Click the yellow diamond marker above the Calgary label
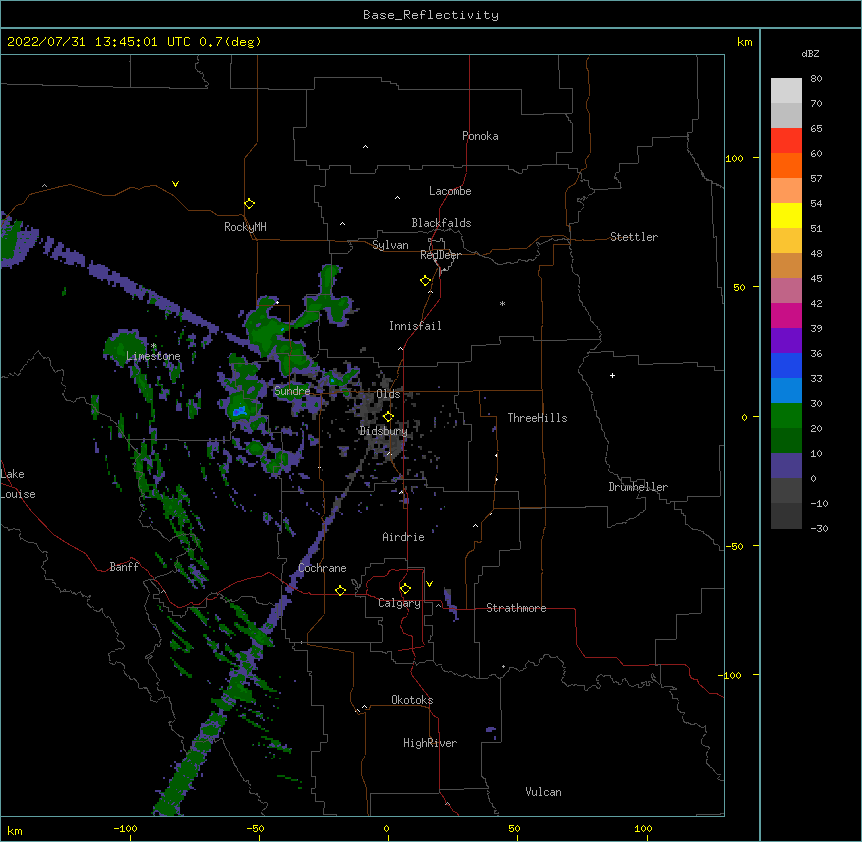The height and width of the screenshot is (842, 862). (x=405, y=589)
